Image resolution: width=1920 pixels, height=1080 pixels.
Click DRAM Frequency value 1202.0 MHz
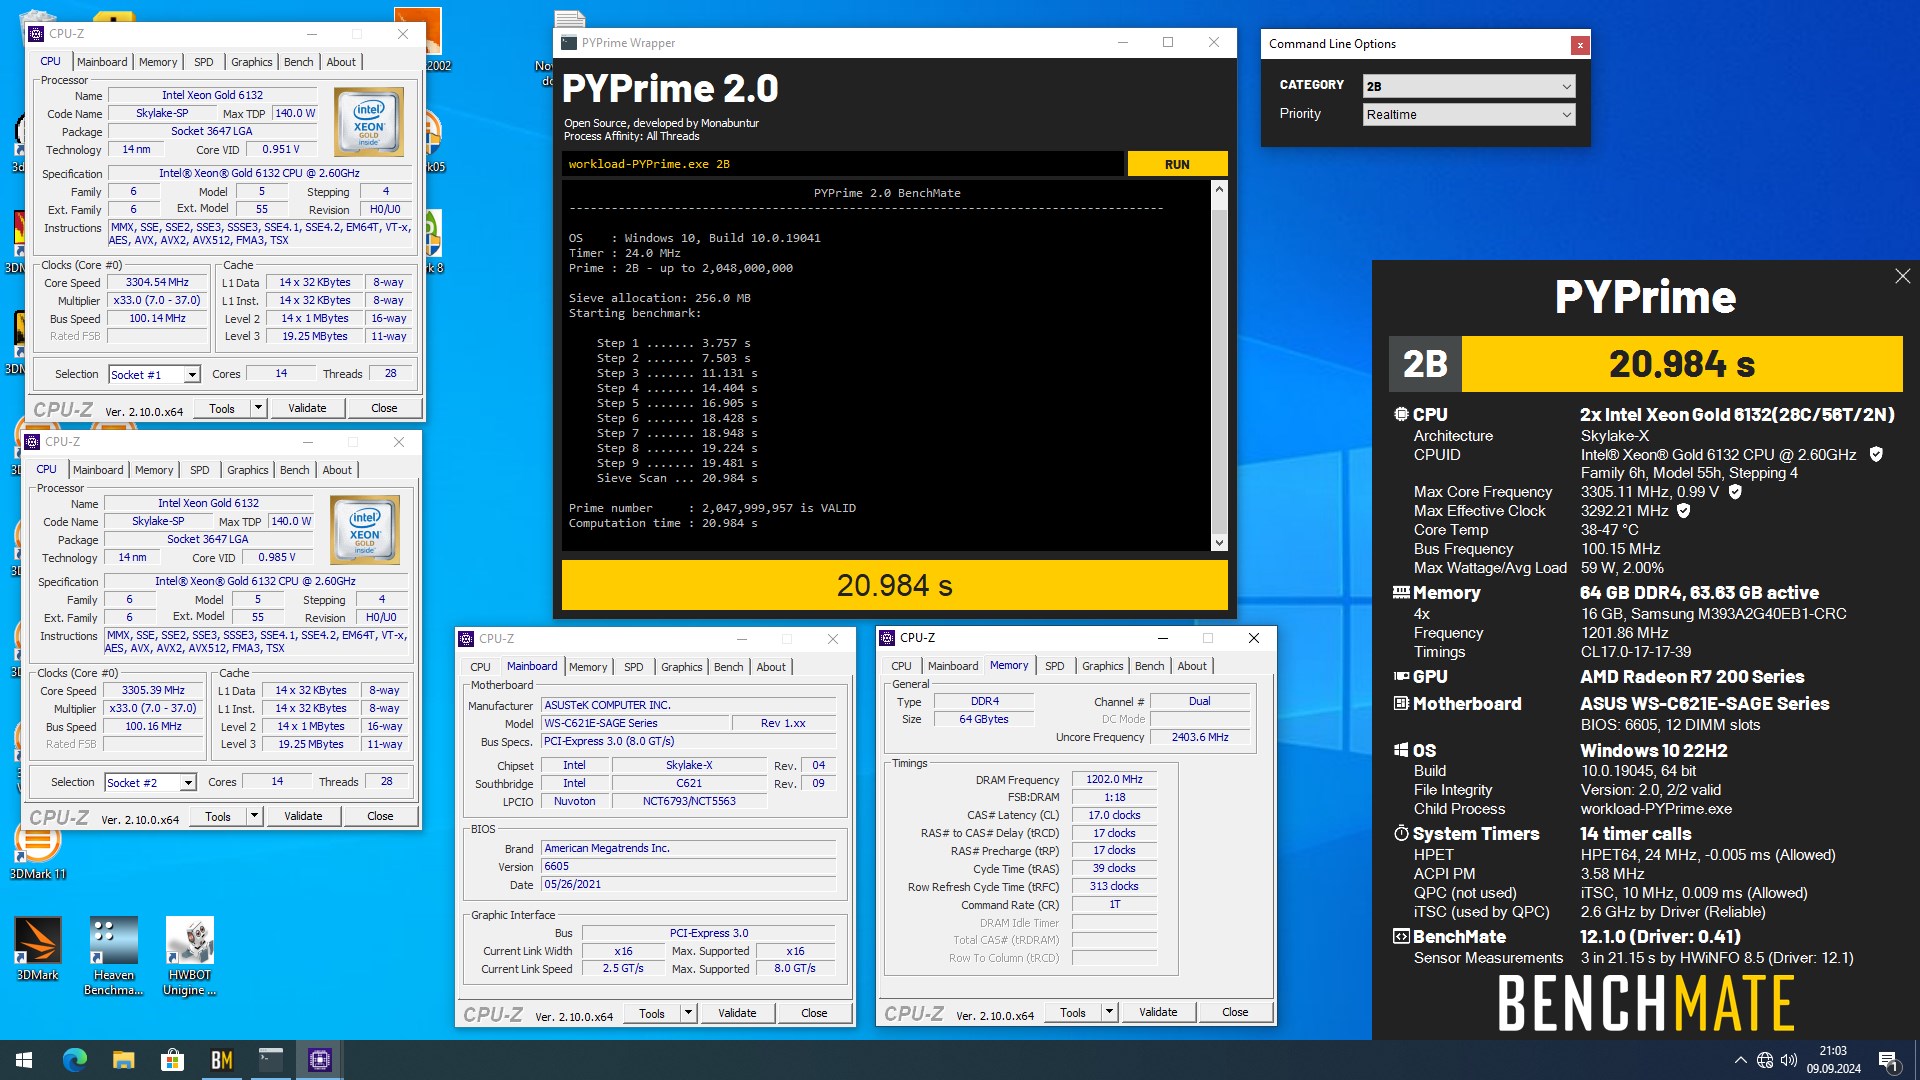click(x=1114, y=779)
